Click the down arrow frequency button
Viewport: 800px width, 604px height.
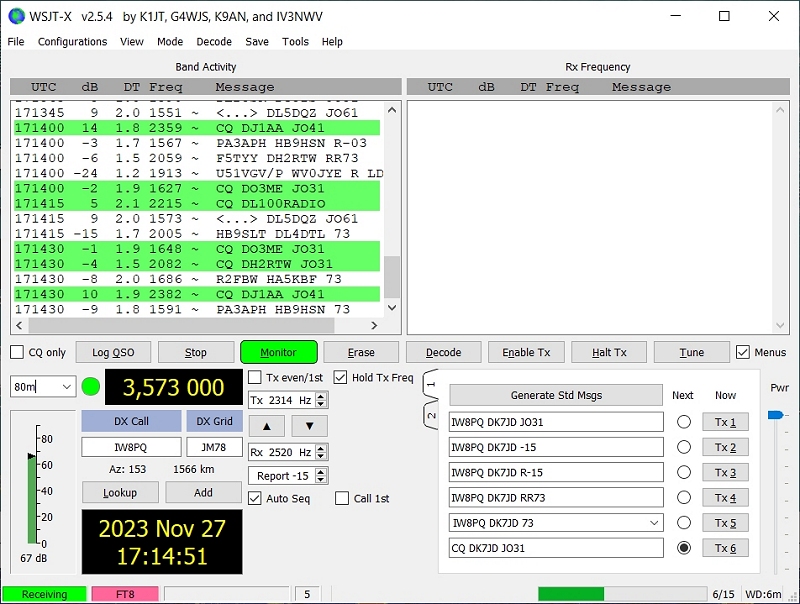coord(309,426)
